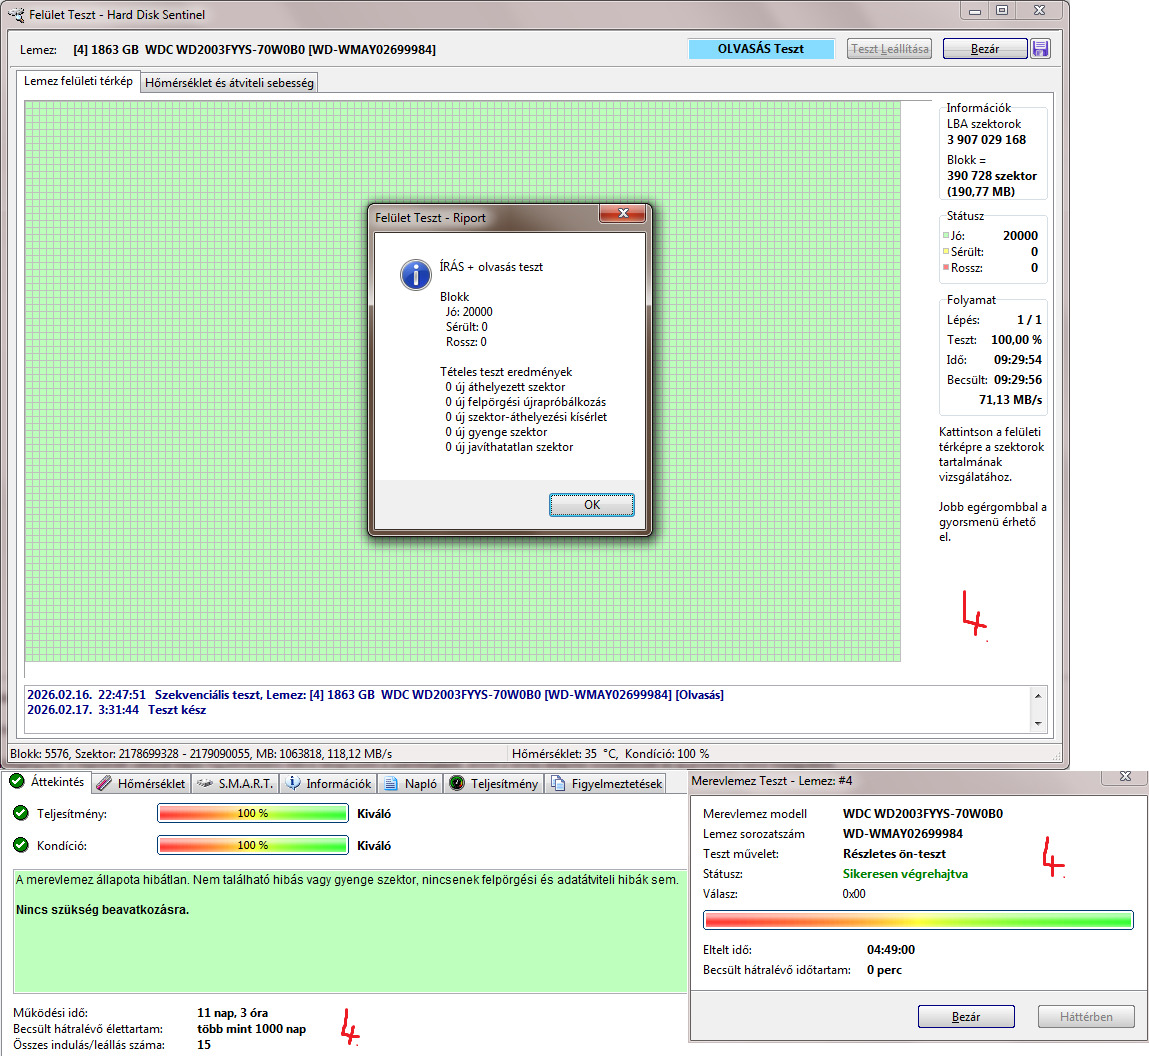Click the Napló tab's document icon
Screen dimensions: 1149x1056
(391, 783)
